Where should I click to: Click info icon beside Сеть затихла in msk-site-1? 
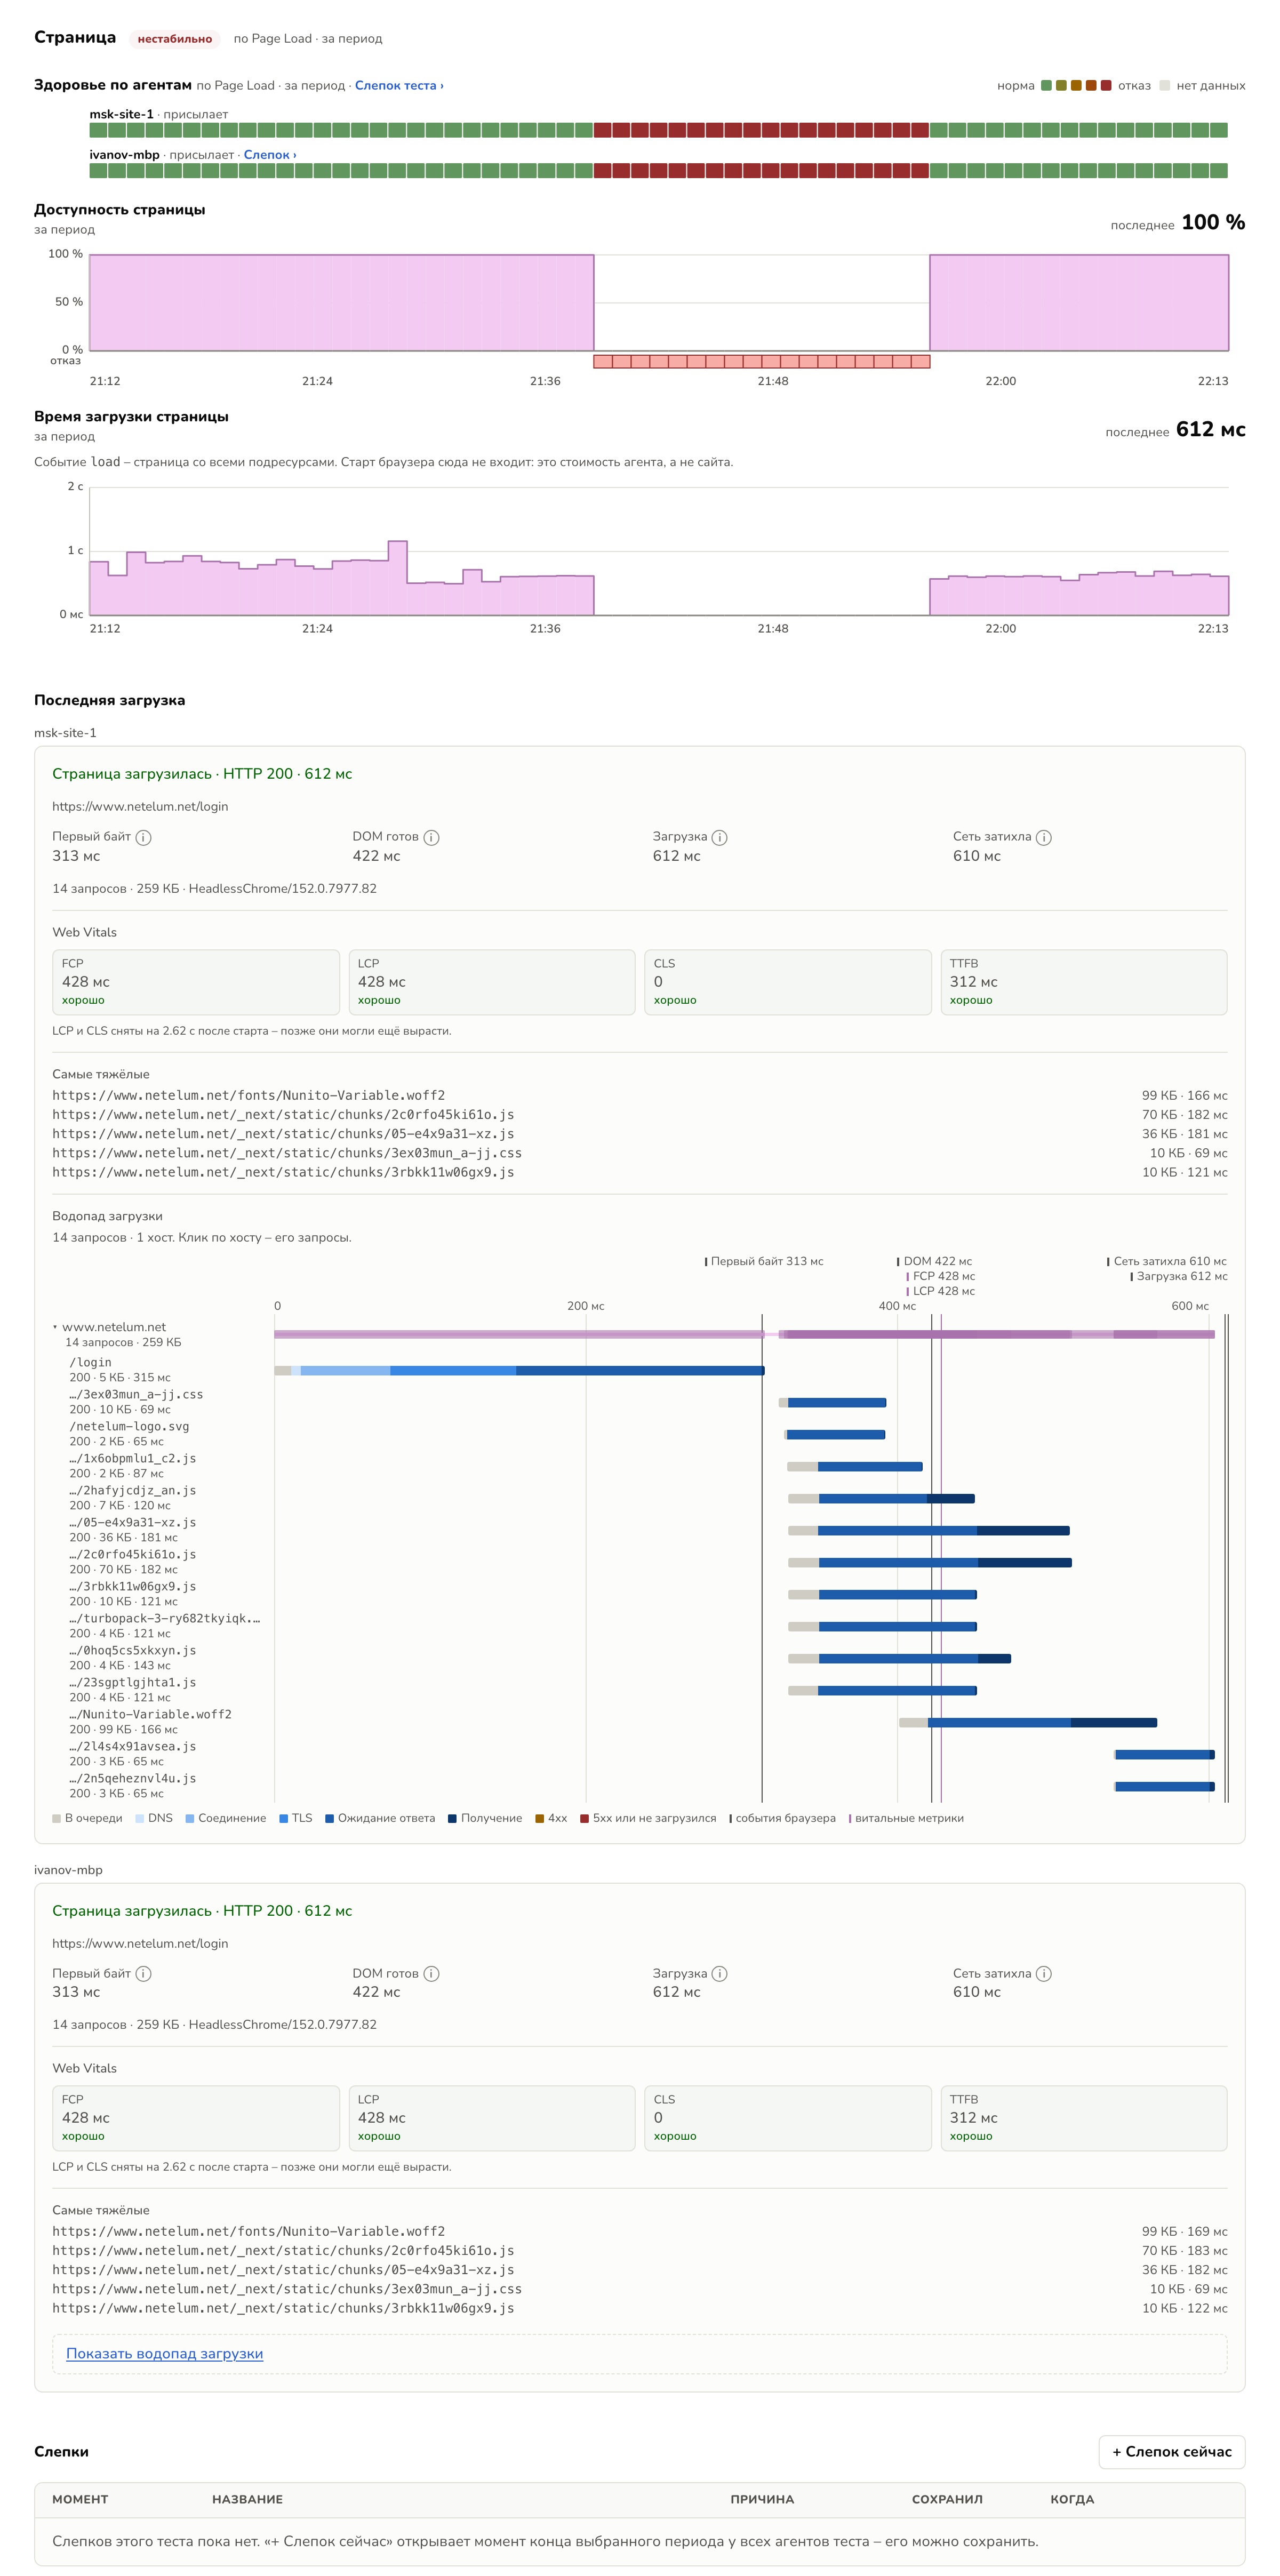click(1043, 837)
